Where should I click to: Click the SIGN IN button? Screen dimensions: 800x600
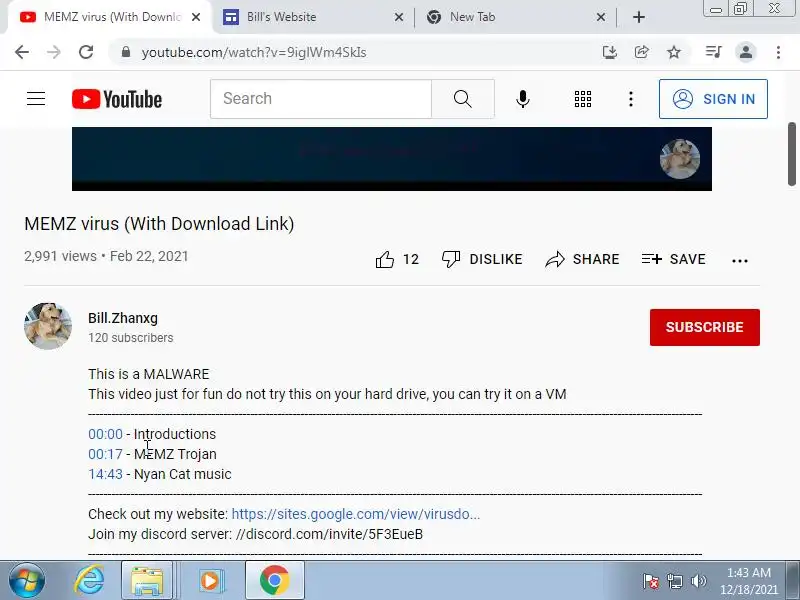pyautogui.click(x=713, y=99)
